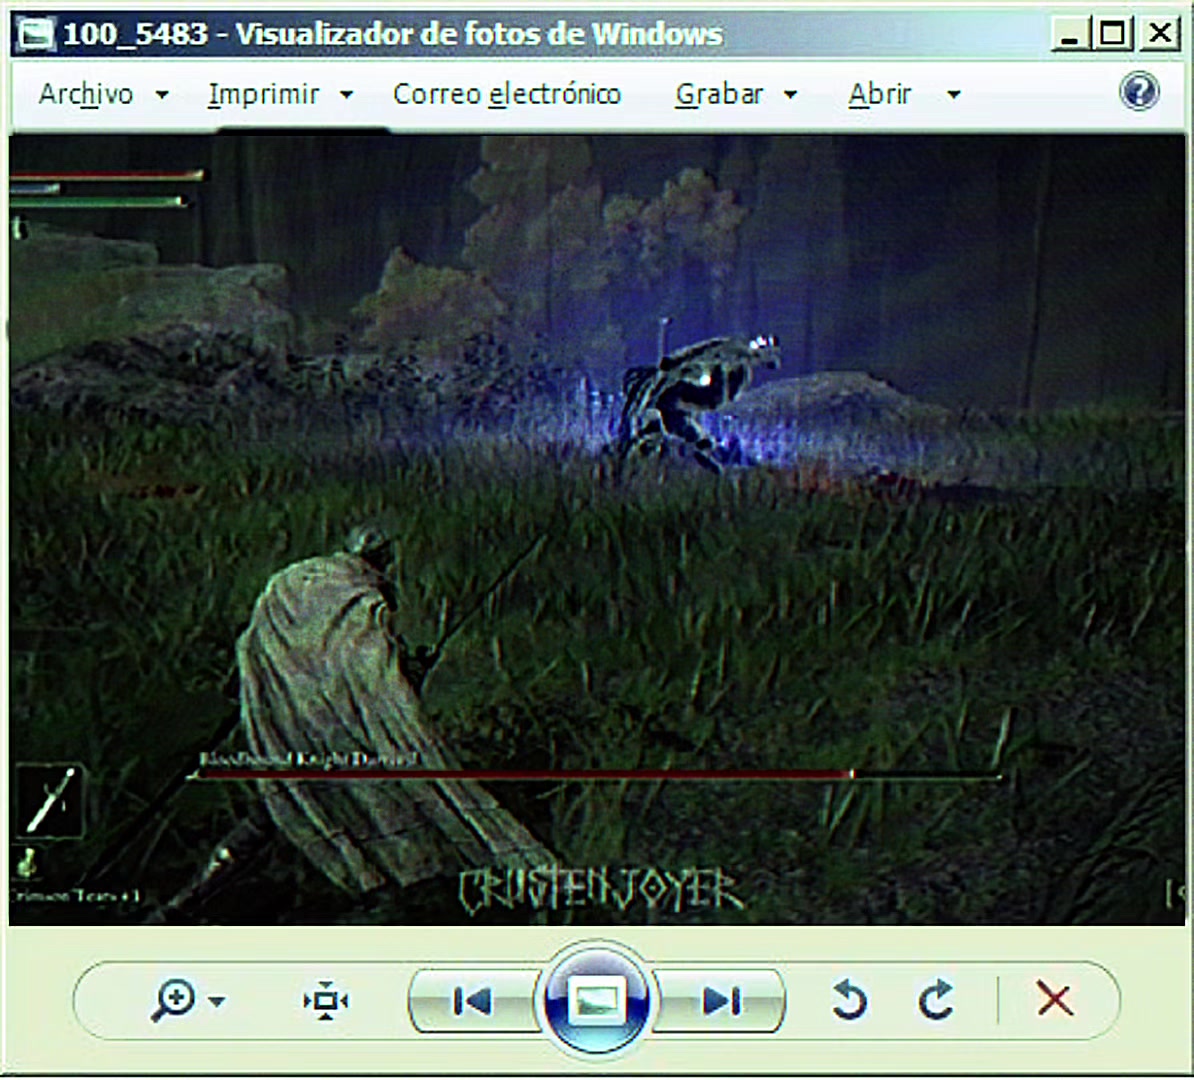Image resolution: width=1194 pixels, height=1080 pixels.
Task: Open the Imprimir menu
Action: (263, 94)
